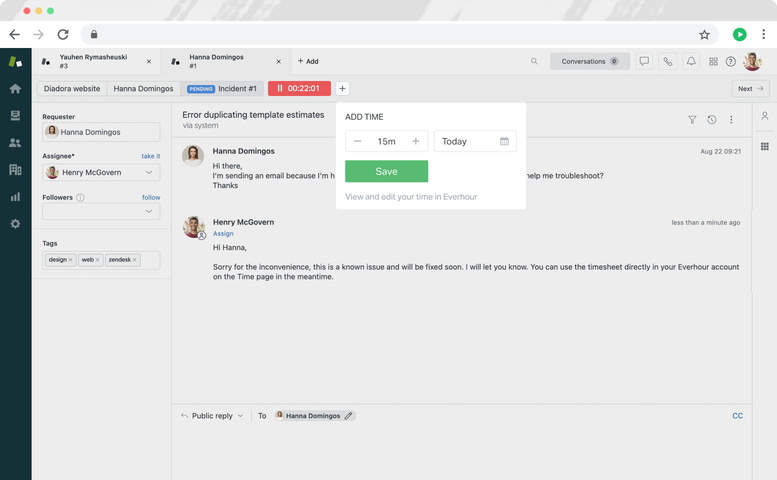The height and width of the screenshot is (480, 777).
Task: Bookmark page with star icon
Action: click(704, 34)
